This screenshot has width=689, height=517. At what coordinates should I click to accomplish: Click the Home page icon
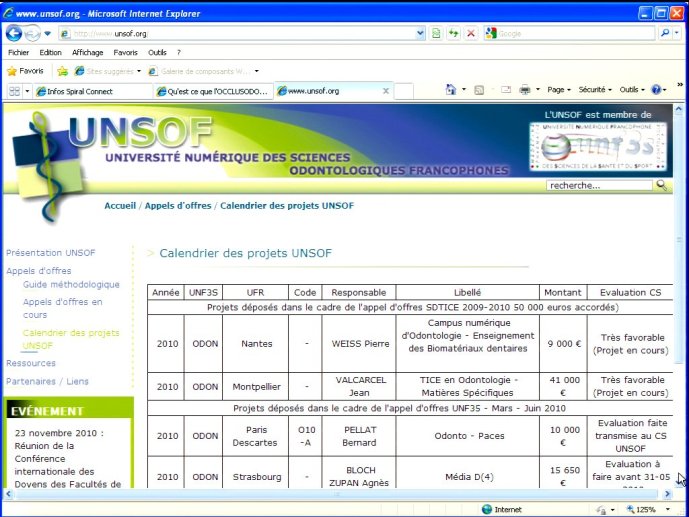point(451,90)
